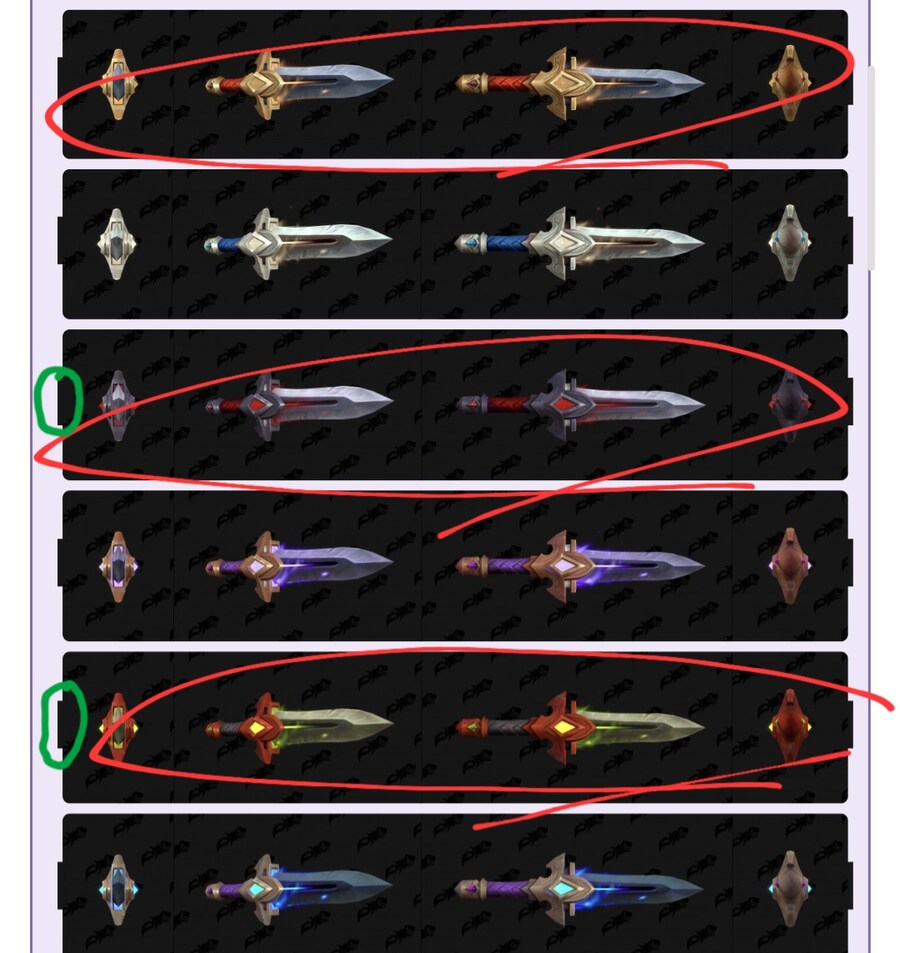Select the dark pommel icon circled in green

pyautogui.click(x=117, y=405)
